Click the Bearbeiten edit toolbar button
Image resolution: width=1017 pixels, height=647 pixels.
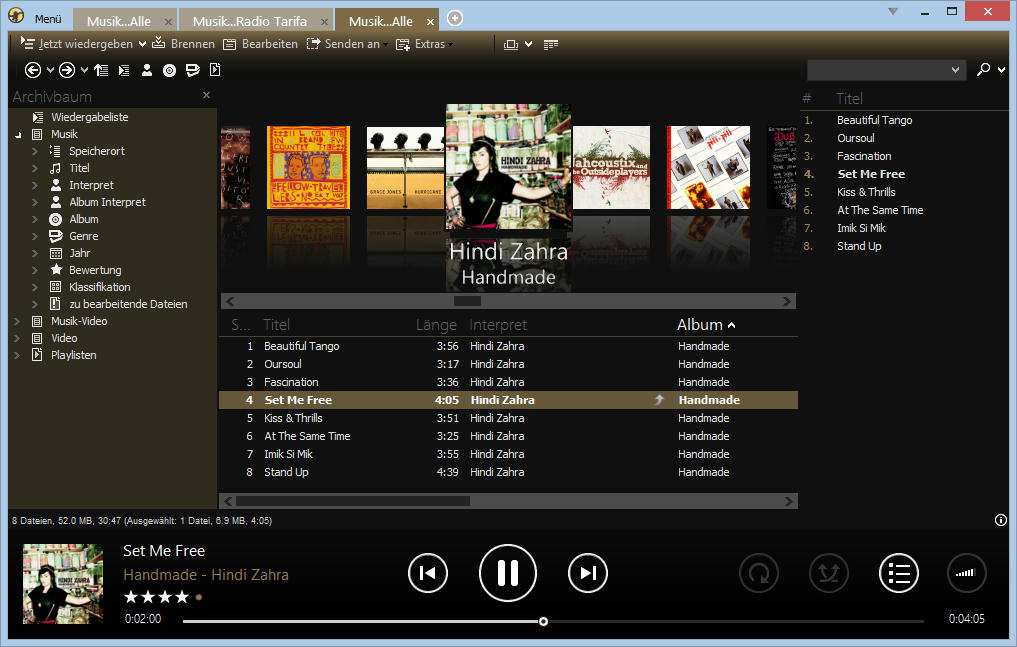pyautogui.click(x=260, y=44)
